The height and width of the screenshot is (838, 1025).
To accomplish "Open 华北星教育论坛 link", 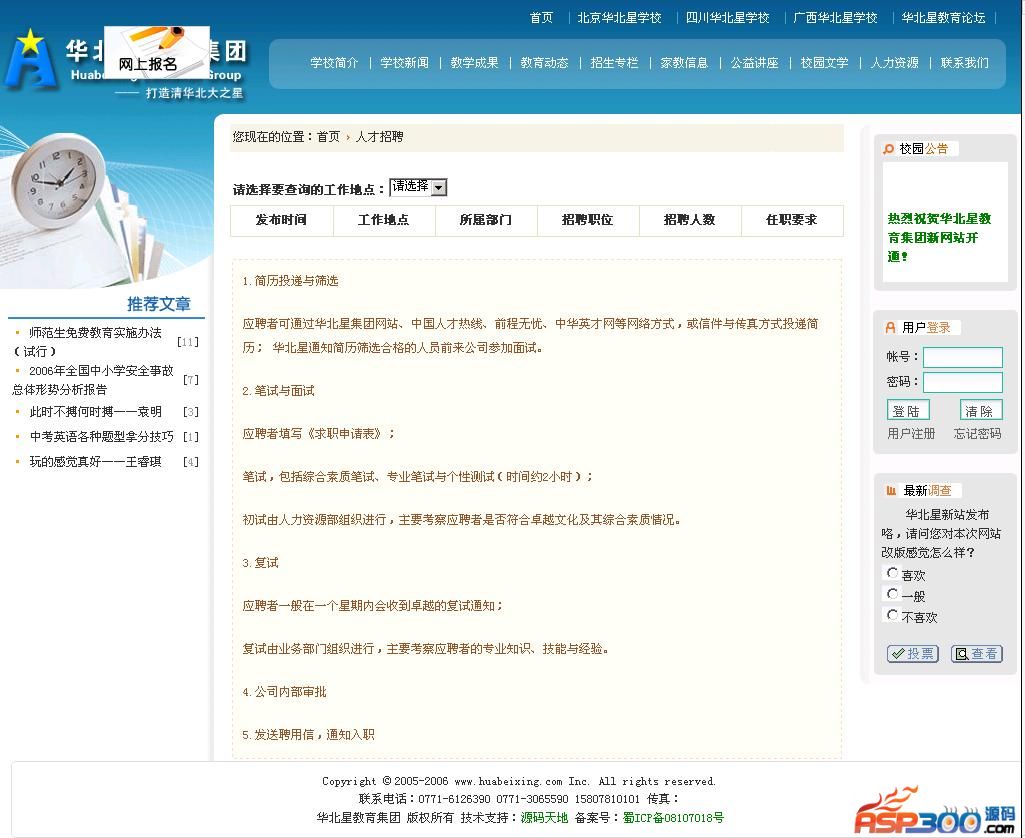I will [943, 18].
